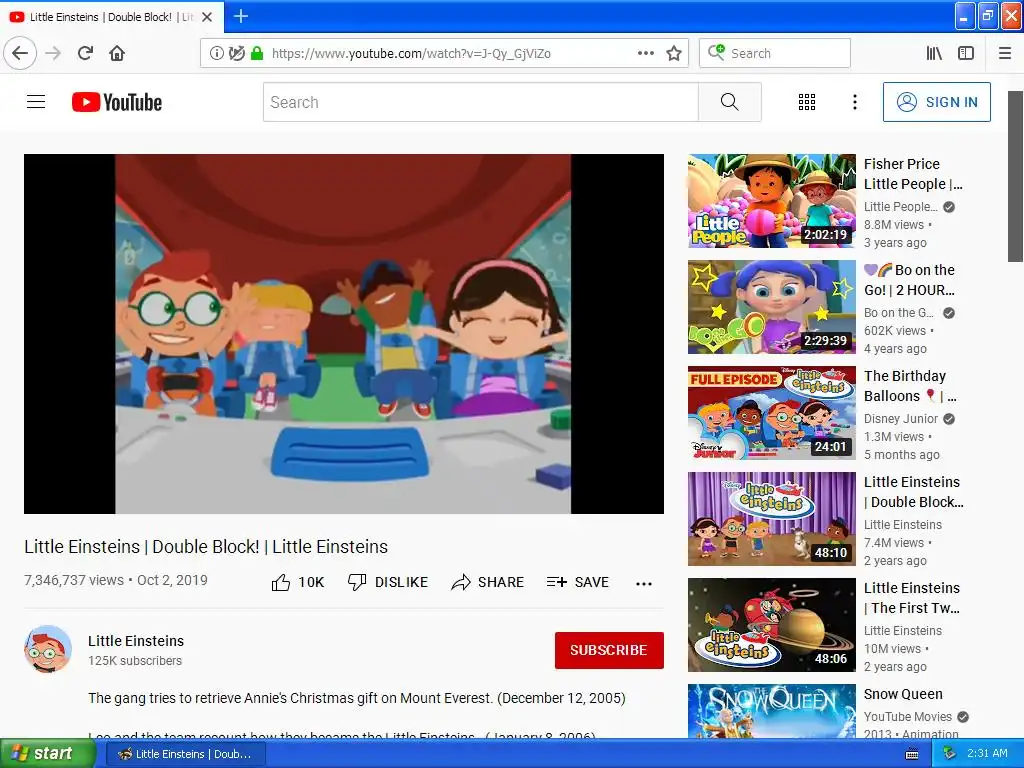
Task: Select the Little Einsteins Double Block tab
Action: coord(112,17)
